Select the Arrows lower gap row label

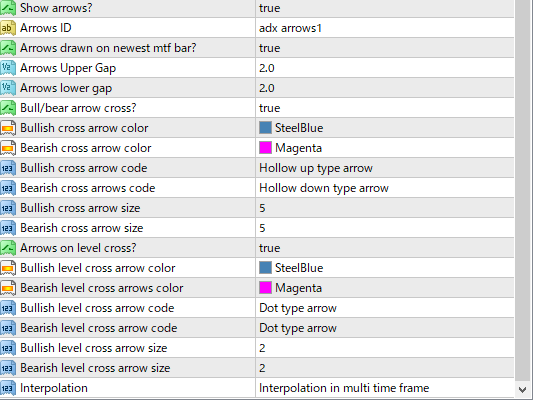coord(66,88)
